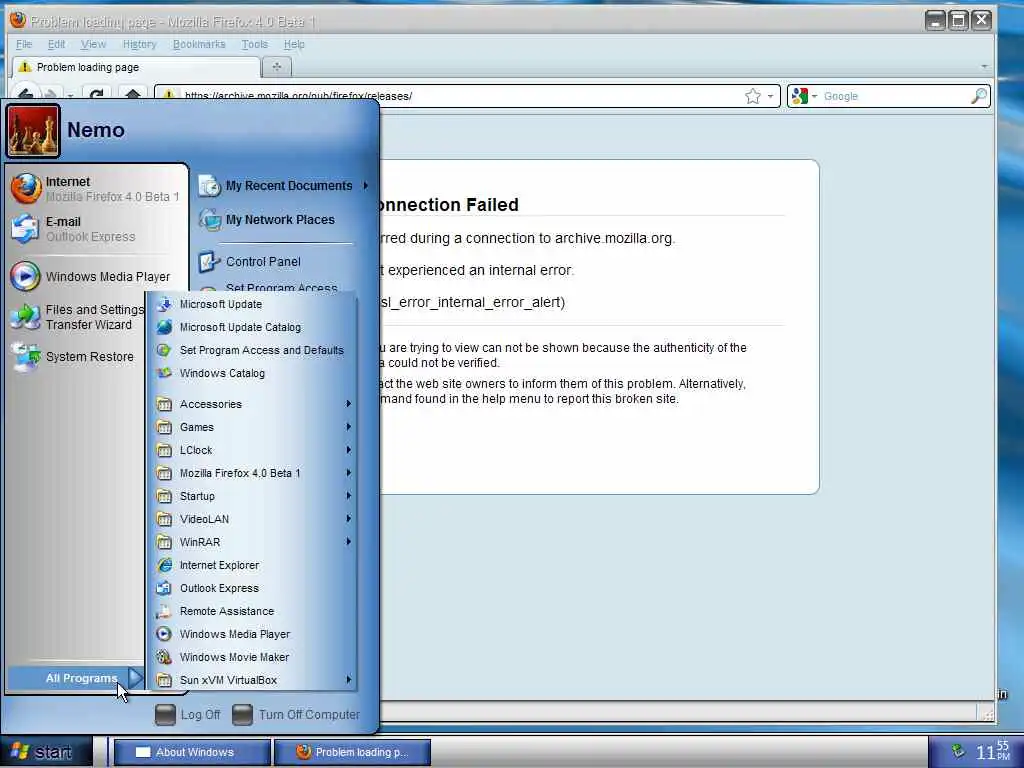1024x768 pixels.
Task: Open the History menu
Action: coord(140,44)
